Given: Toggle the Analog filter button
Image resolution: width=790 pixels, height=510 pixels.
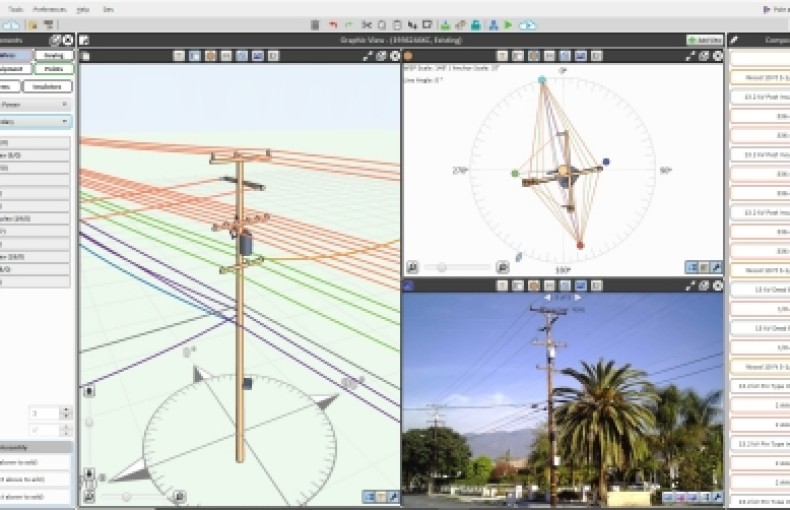Looking at the screenshot, I should [x=53, y=55].
